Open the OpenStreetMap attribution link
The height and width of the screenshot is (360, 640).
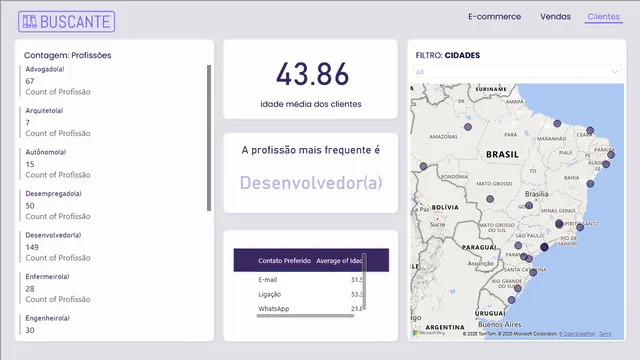tap(577, 334)
